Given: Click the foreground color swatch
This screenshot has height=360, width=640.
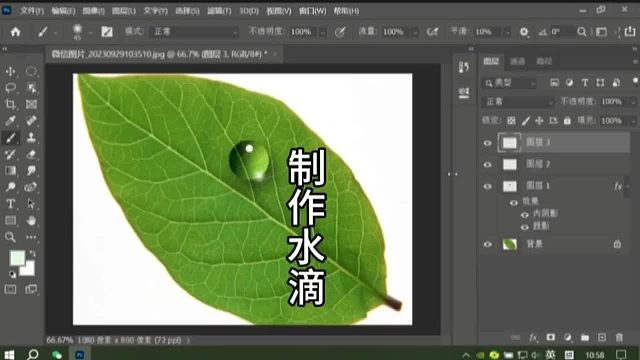Looking at the screenshot, I should click(x=17, y=258).
